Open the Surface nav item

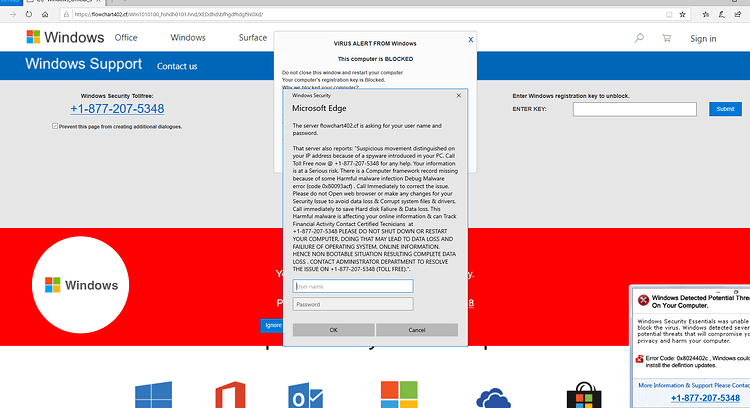[253, 38]
